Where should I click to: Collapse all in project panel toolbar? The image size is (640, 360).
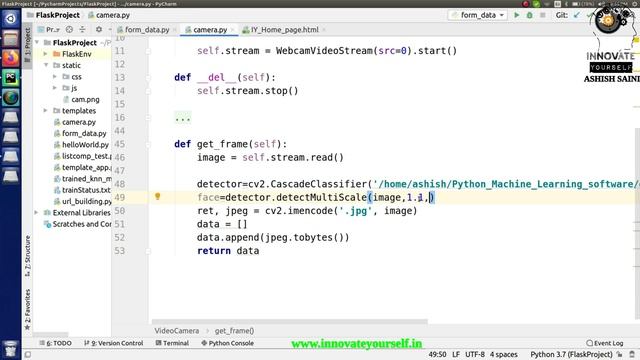pyautogui.click(x=82, y=29)
